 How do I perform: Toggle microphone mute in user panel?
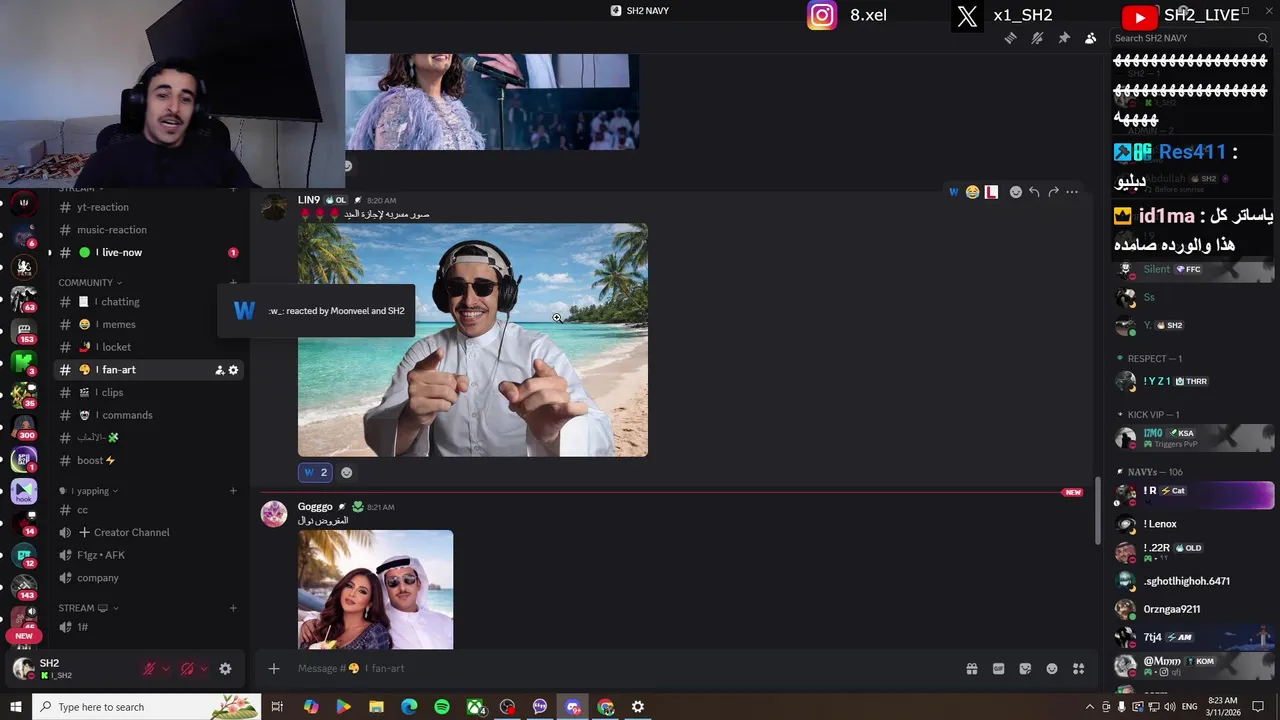(x=150, y=669)
